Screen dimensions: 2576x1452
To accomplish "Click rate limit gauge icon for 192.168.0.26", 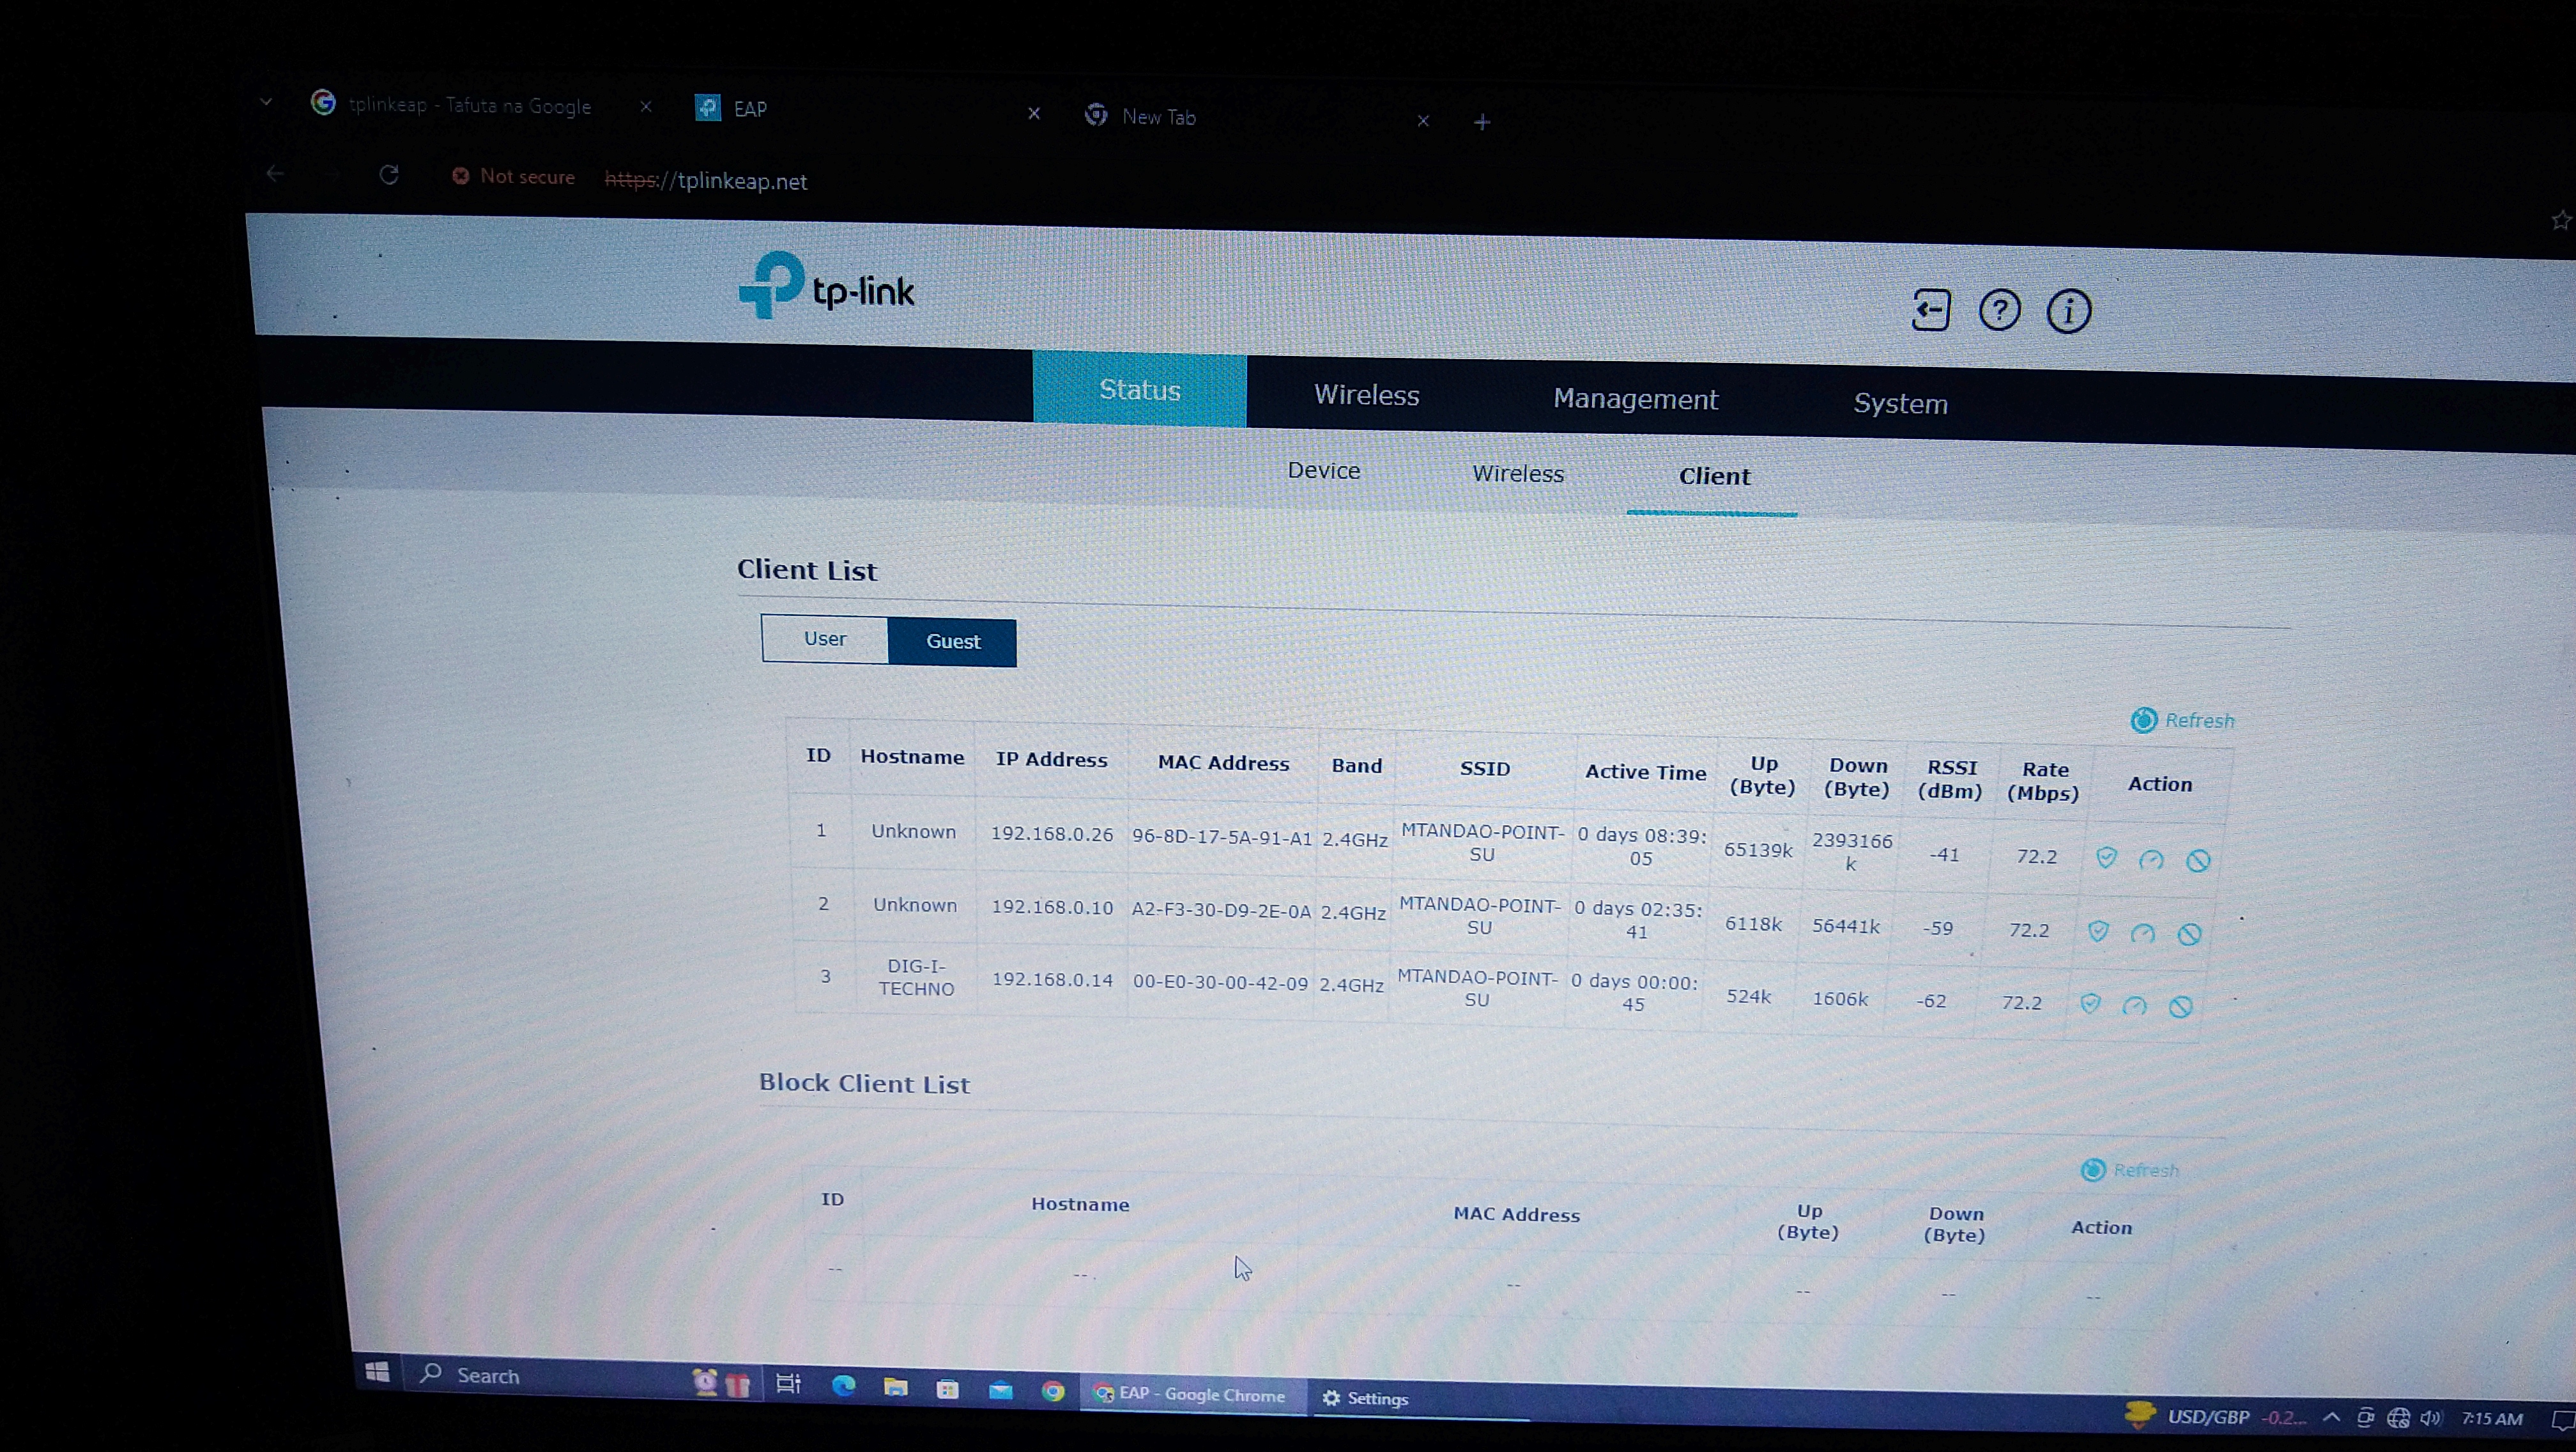I will coord(2151,860).
